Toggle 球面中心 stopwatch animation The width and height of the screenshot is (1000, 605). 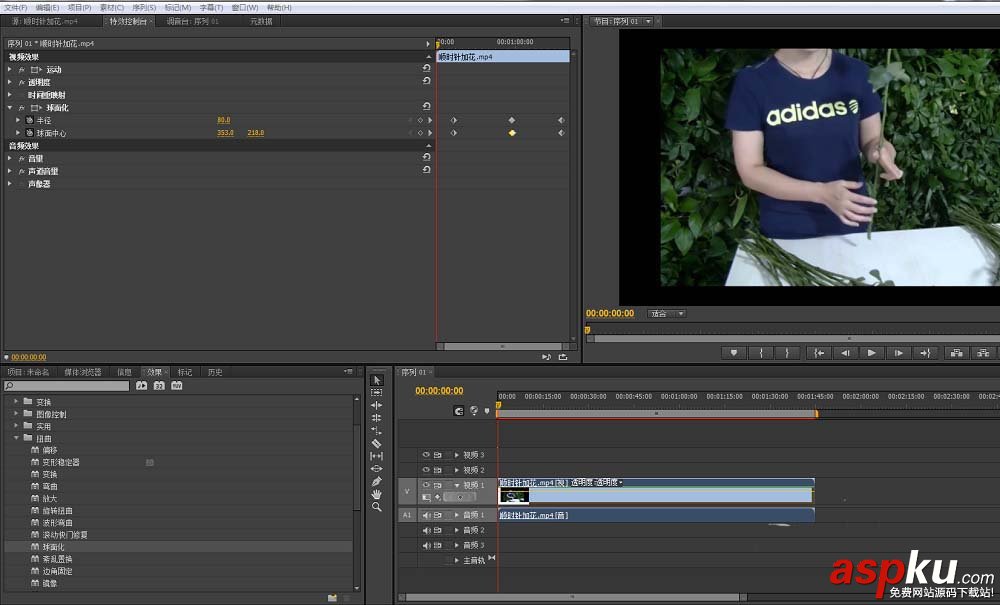click(x=30, y=133)
